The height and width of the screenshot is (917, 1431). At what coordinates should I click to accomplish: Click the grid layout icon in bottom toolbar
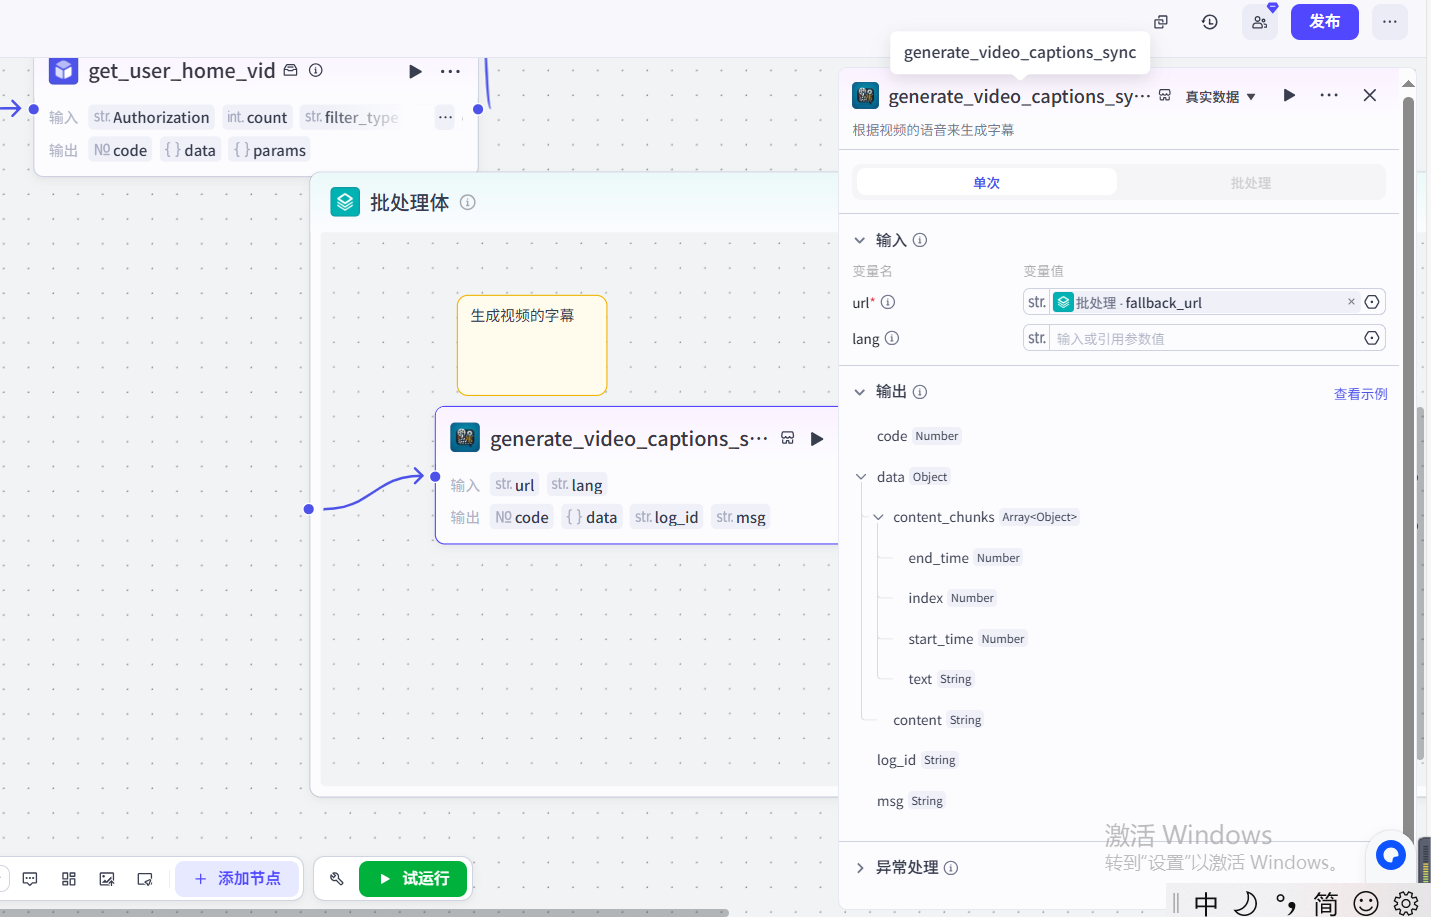69,879
